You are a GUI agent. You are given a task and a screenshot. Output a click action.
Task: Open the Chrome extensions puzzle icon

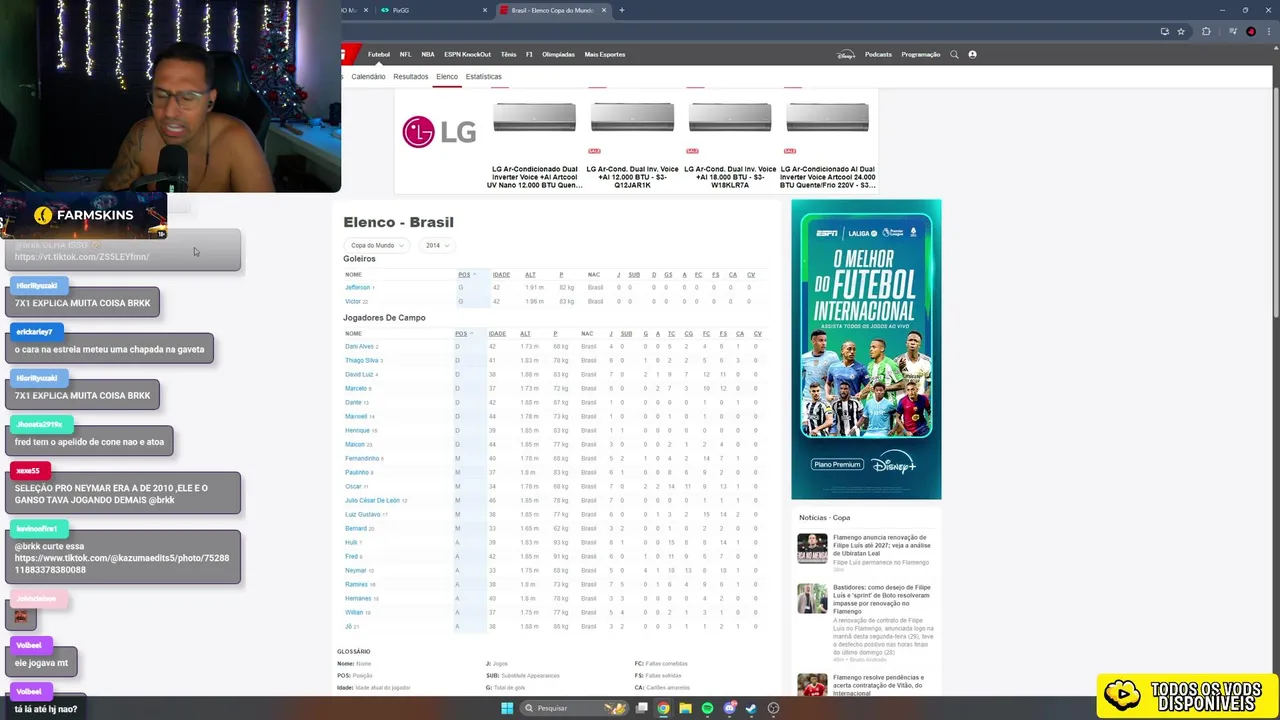click(x=1206, y=31)
